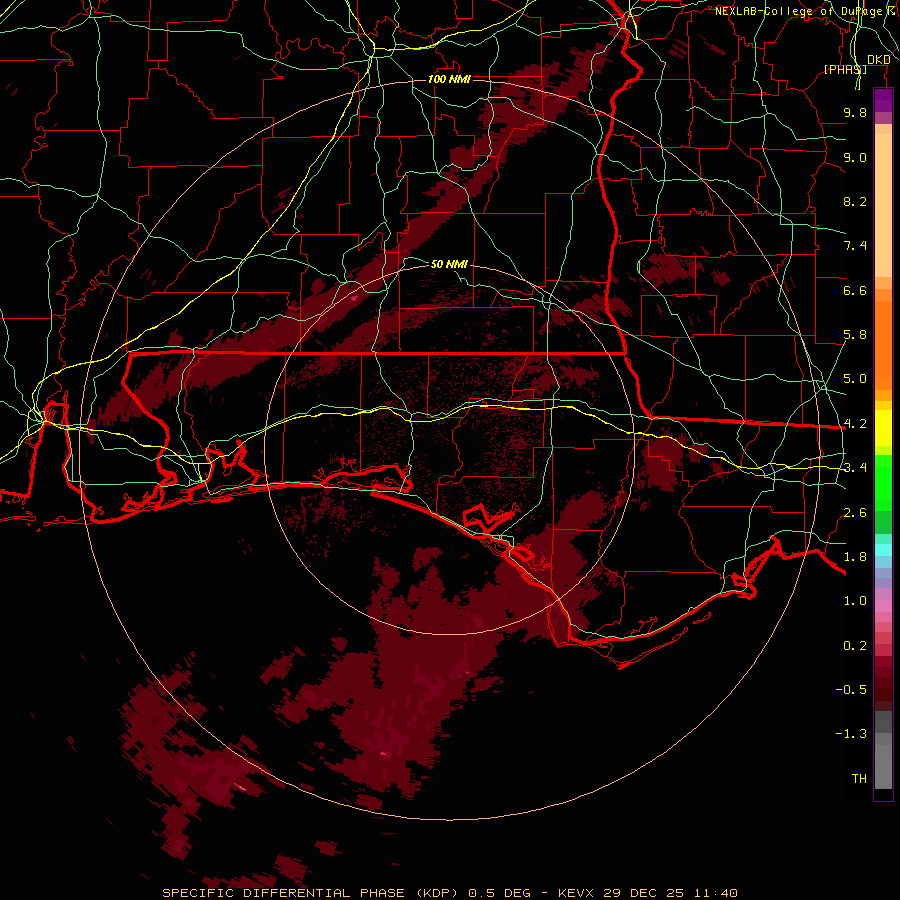The height and width of the screenshot is (900, 900).
Task: Click the TH label on the color scale
Action: (859, 779)
